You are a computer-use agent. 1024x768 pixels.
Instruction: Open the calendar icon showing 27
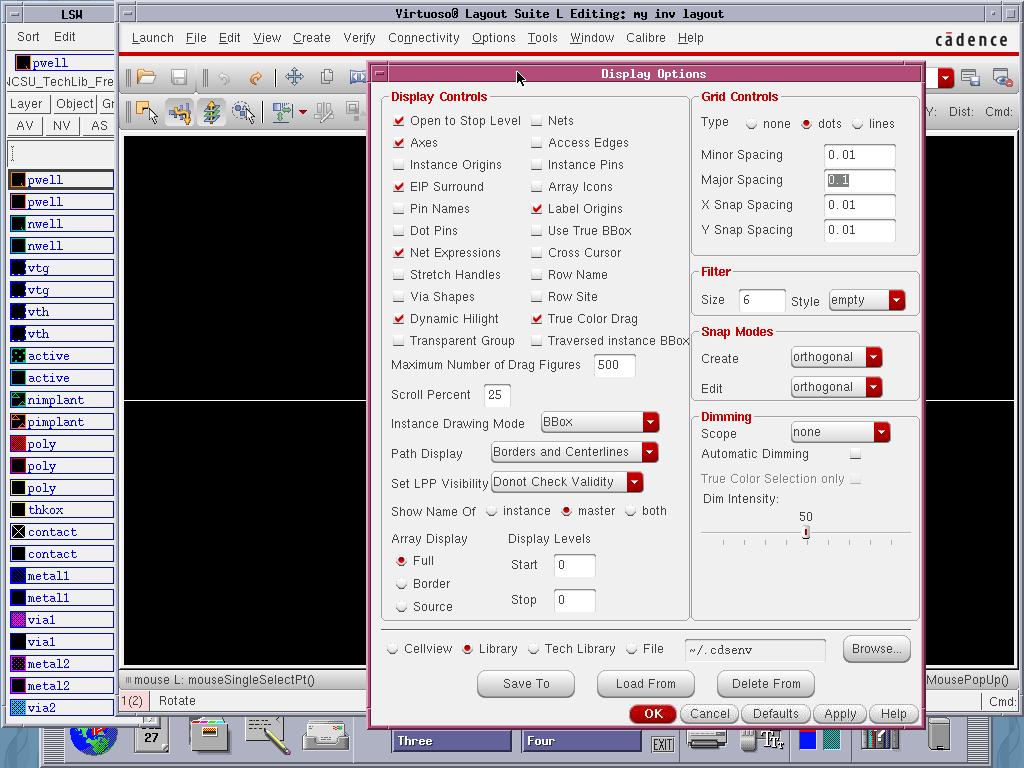151,735
